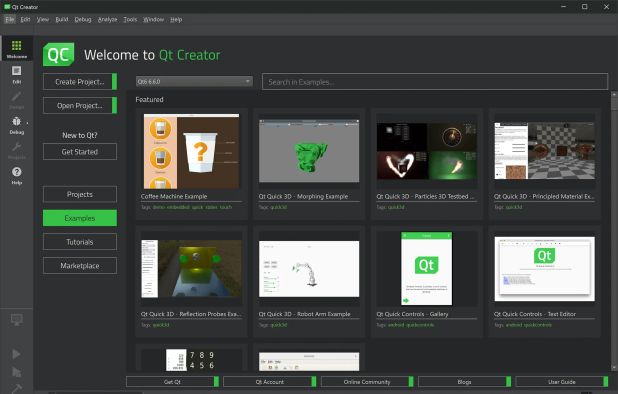Open Qt Quick 3D Morphing Example thumbnail
This screenshot has width=618, height=394.
point(309,151)
